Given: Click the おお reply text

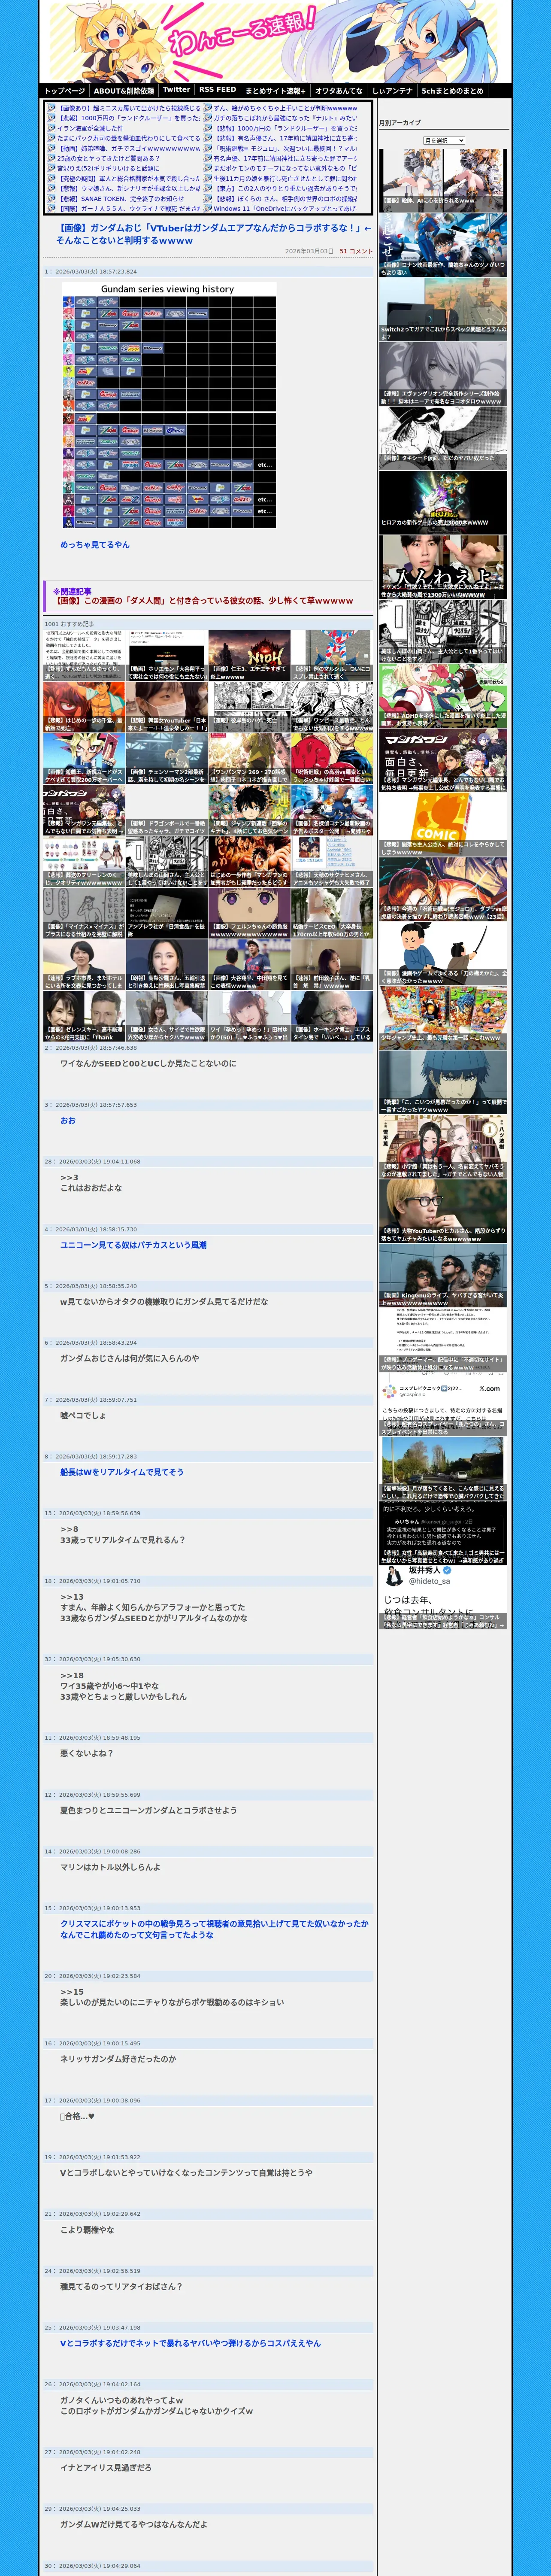Looking at the screenshot, I should pos(67,1121).
